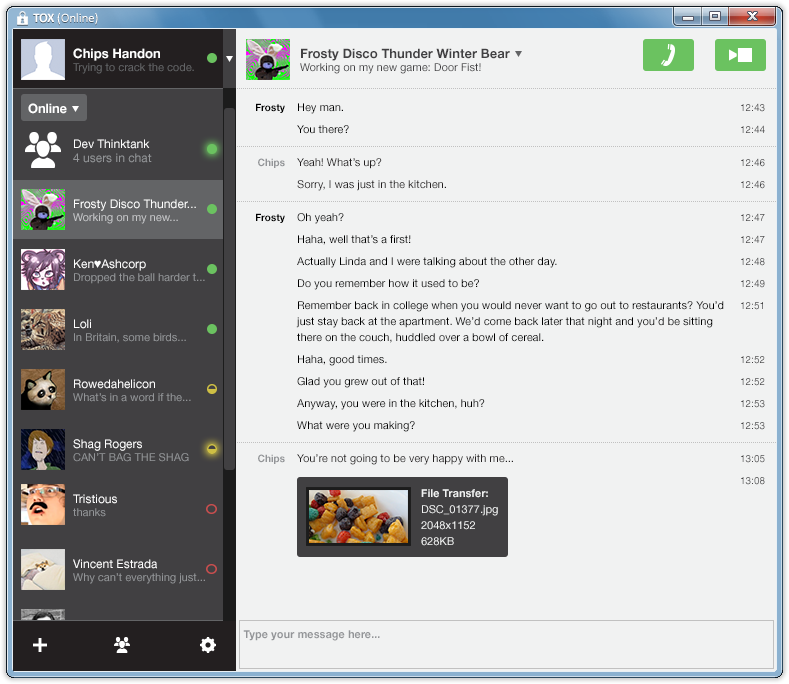789x684 pixels.
Task: Create a group chat via people icon
Action: [x=122, y=645]
